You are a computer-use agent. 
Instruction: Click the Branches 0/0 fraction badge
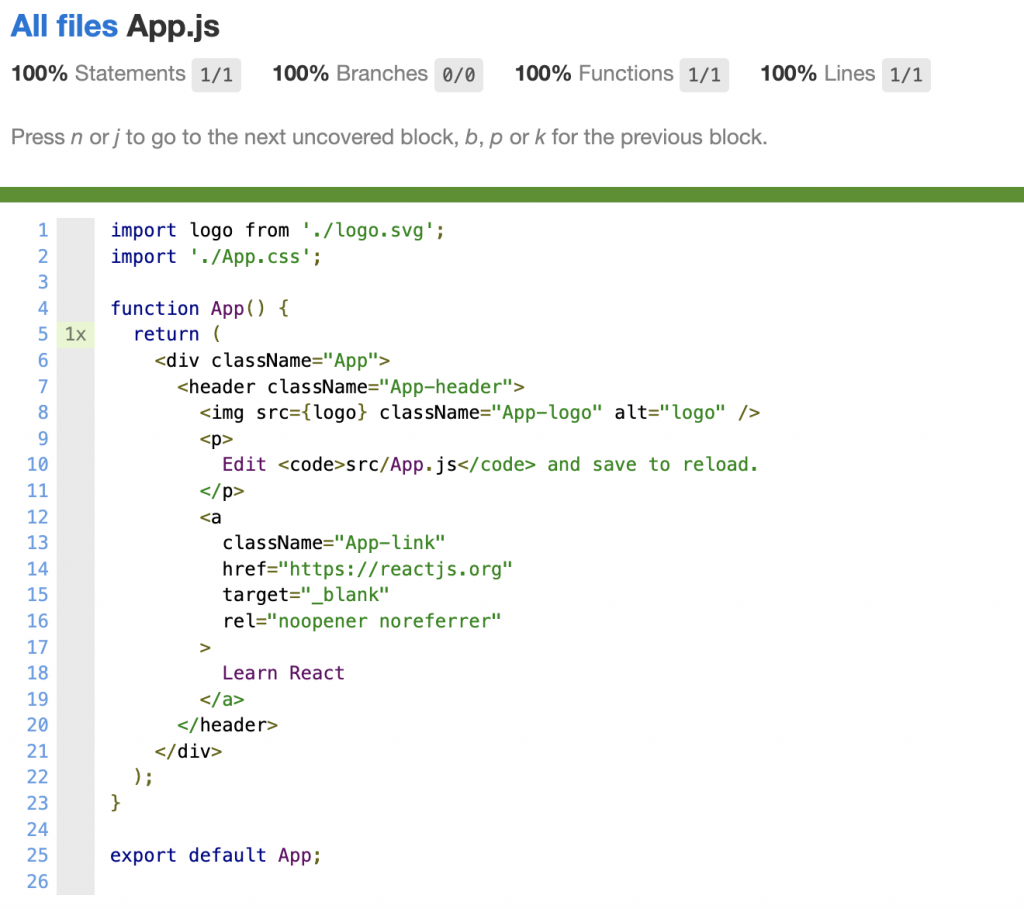458,74
